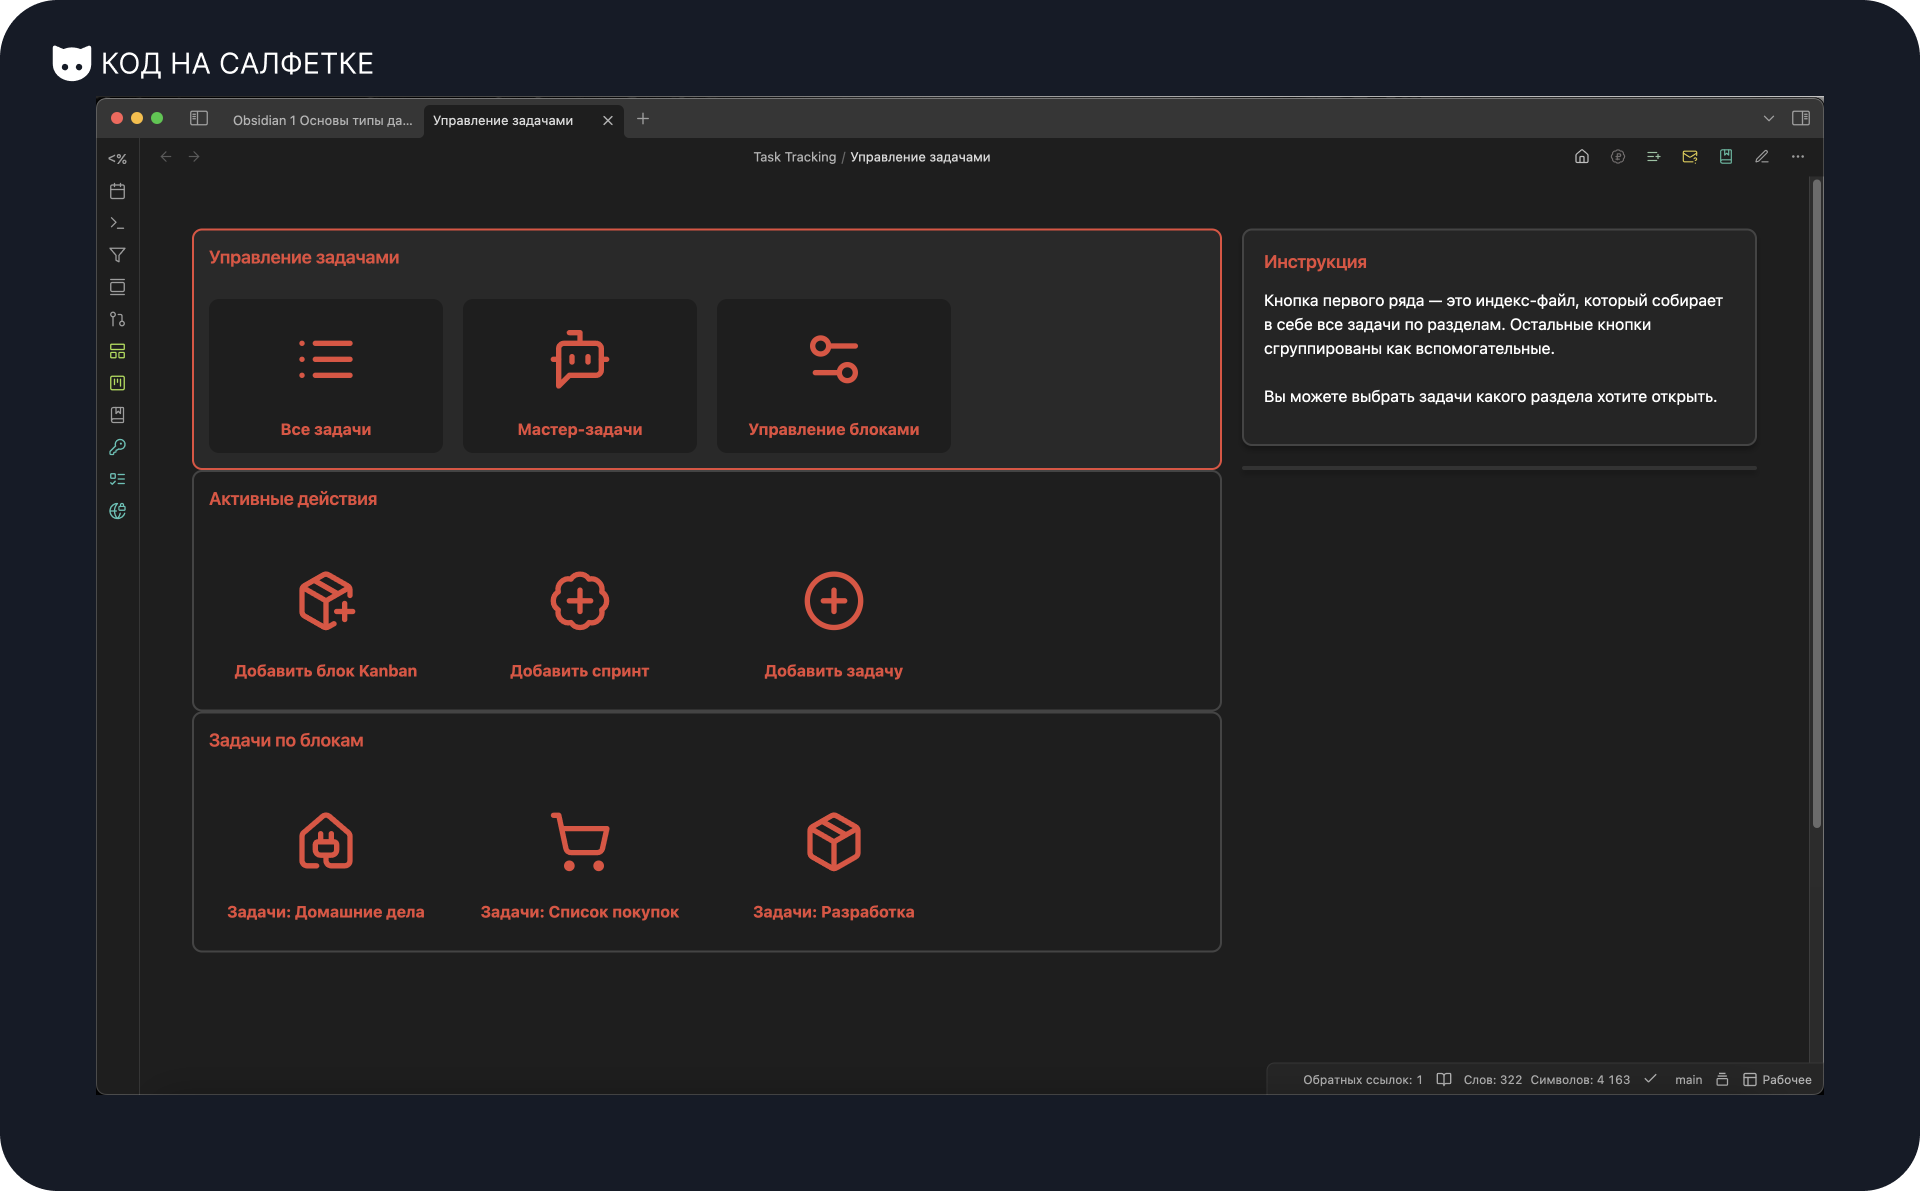1920x1191 pixels.
Task: Click the calendar icon in the left sidebar
Action: coord(117,191)
